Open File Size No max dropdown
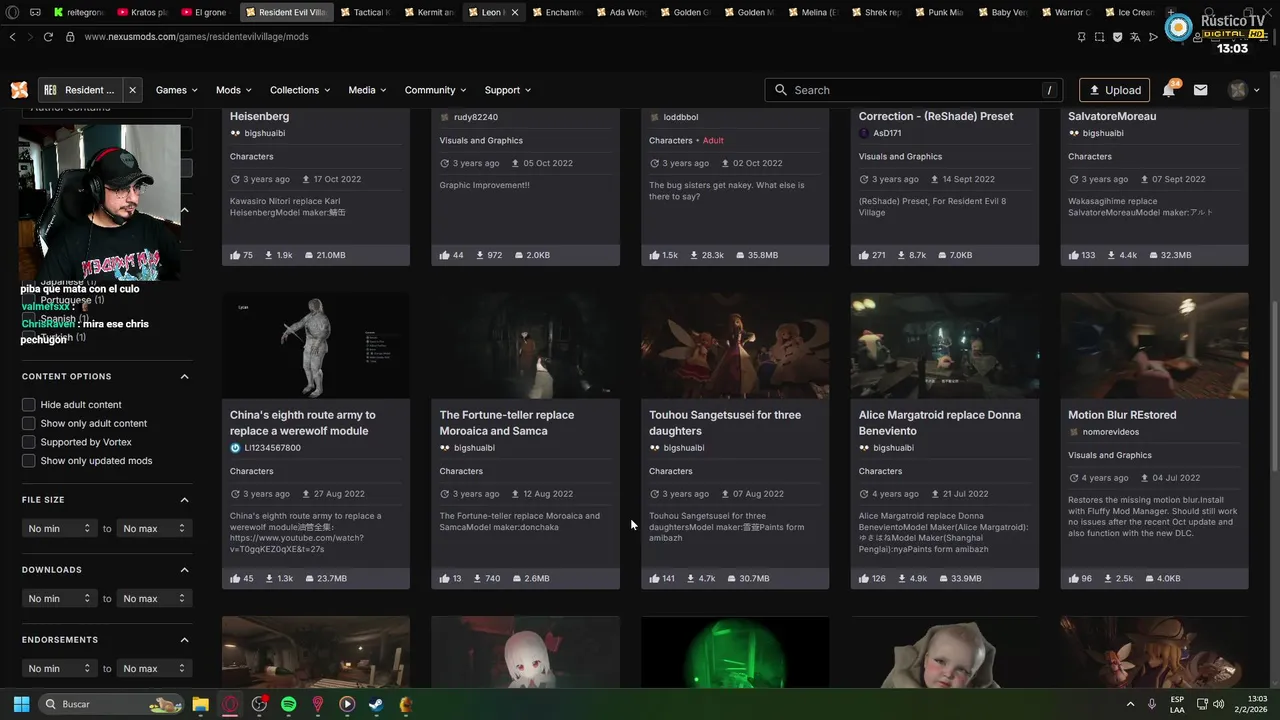The width and height of the screenshot is (1280, 720). click(154, 528)
